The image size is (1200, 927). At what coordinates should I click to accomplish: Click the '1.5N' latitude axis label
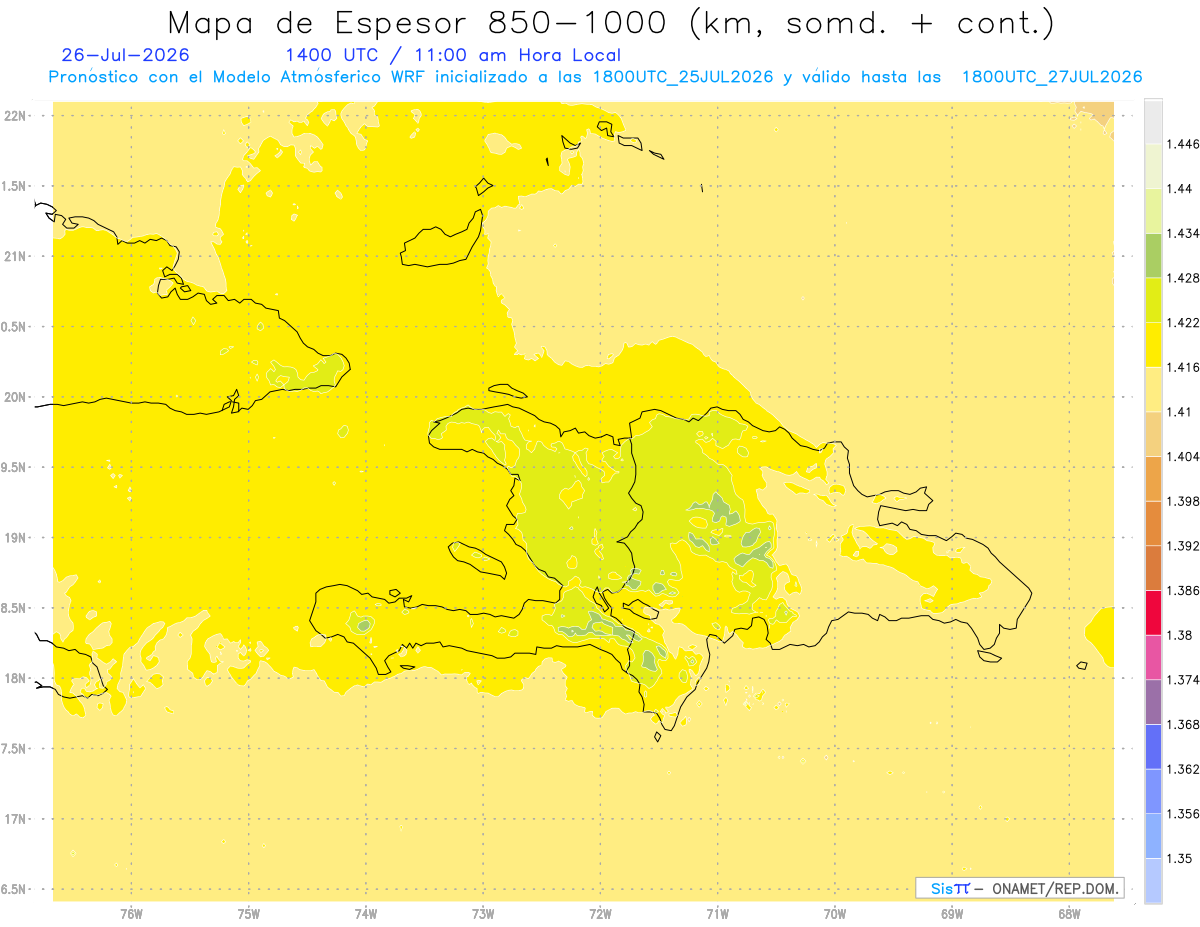15,187
